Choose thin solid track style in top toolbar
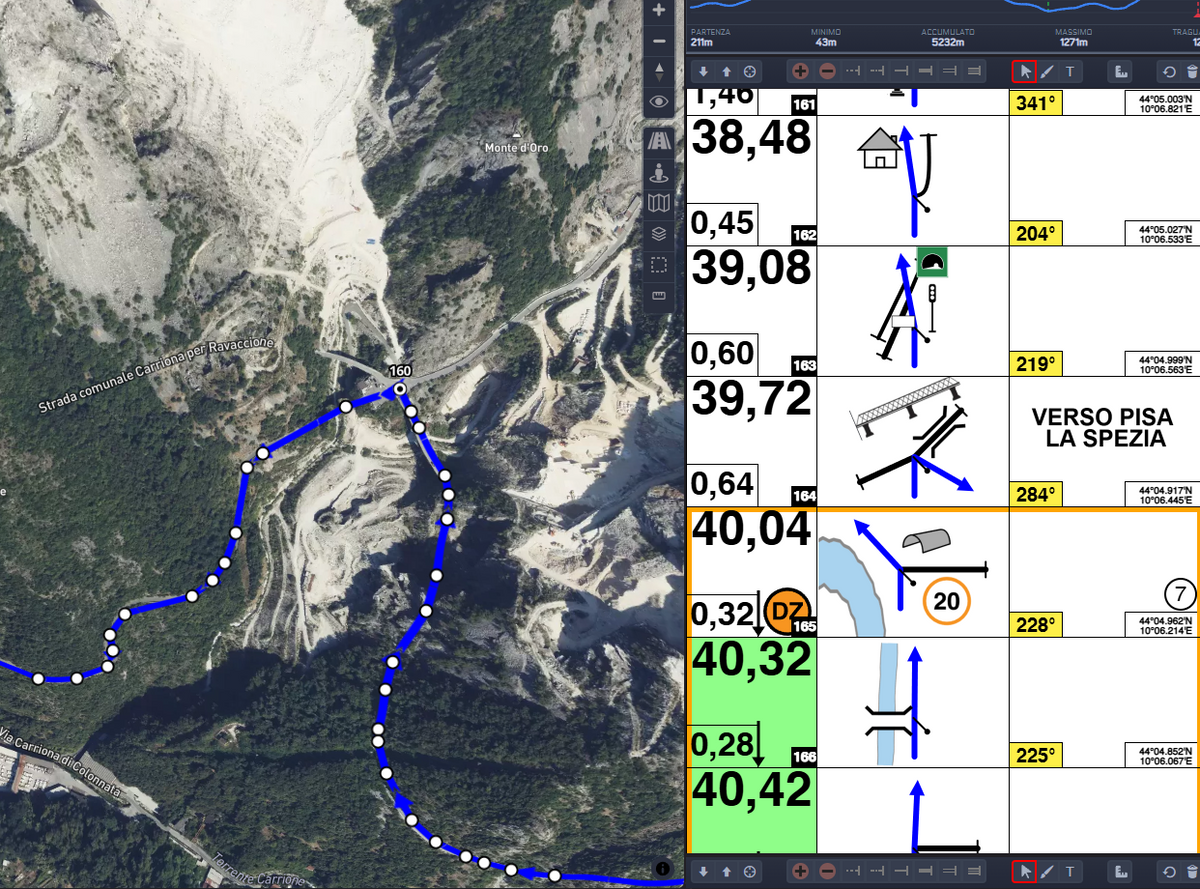 [902, 72]
